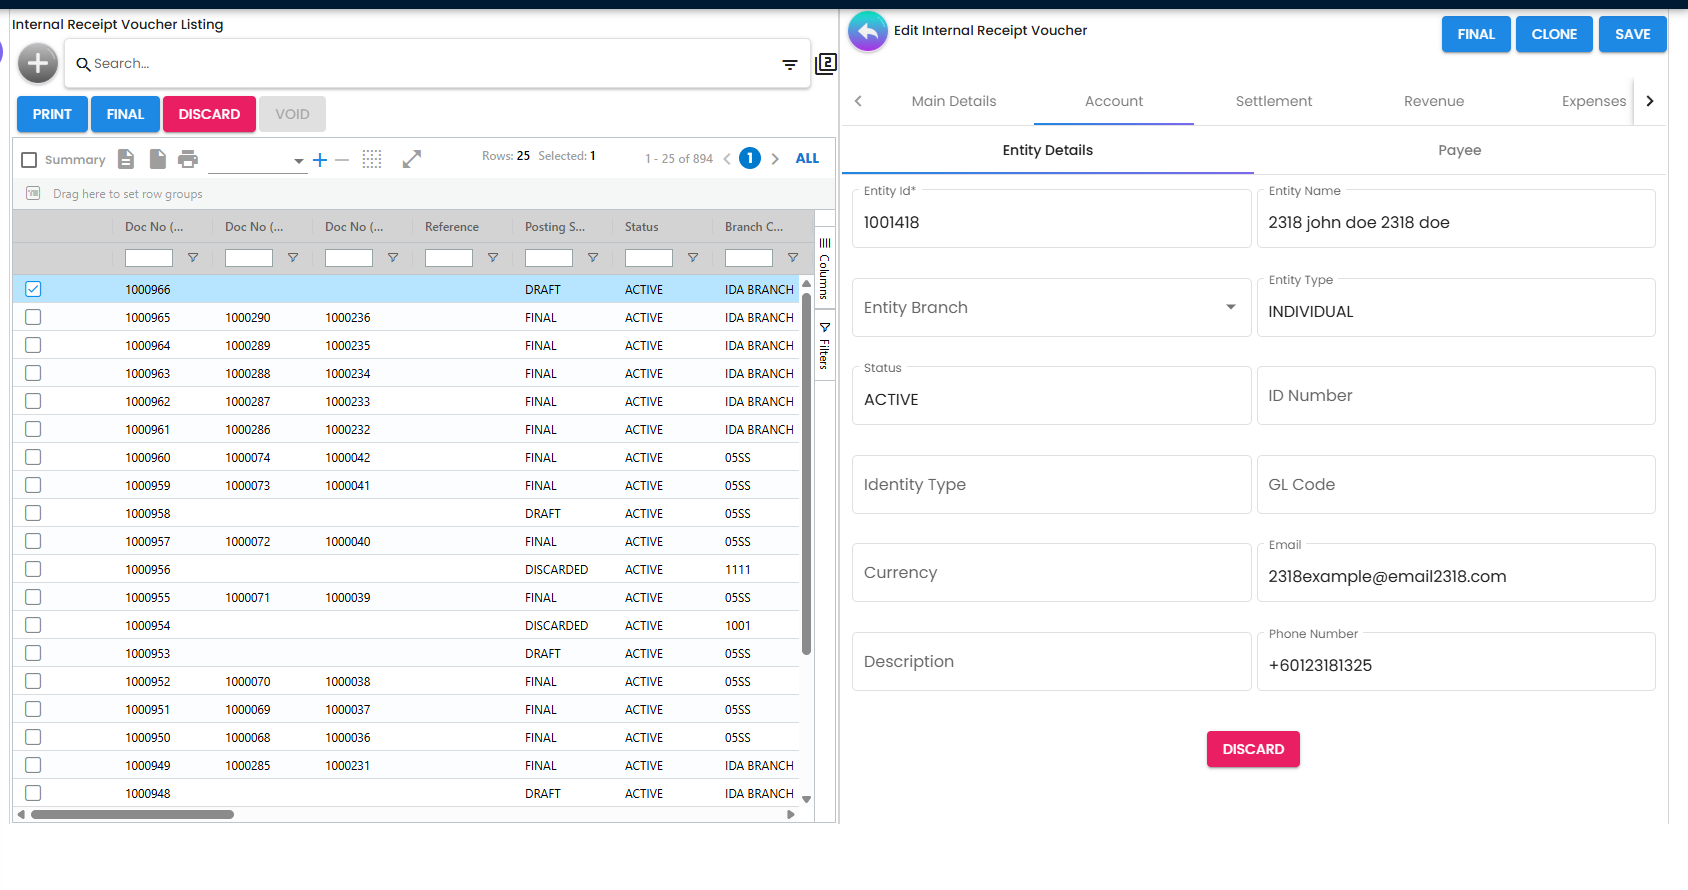Click the dotted grid icon in toolbar
Screen dimensions: 1688x890
[x=372, y=159]
